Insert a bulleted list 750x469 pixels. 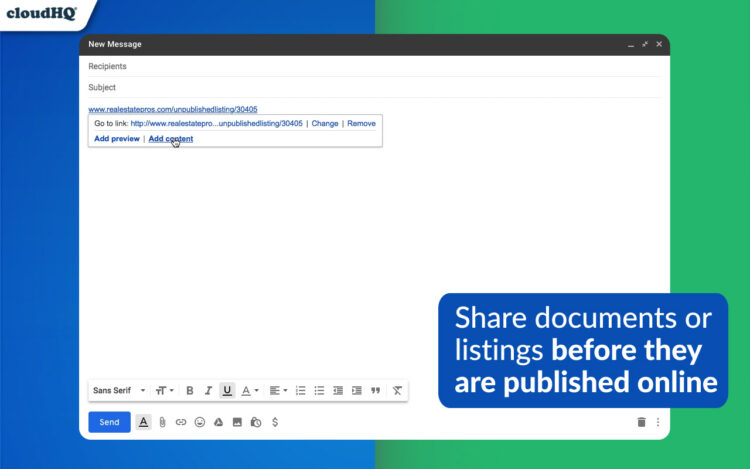pyautogui.click(x=319, y=391)
